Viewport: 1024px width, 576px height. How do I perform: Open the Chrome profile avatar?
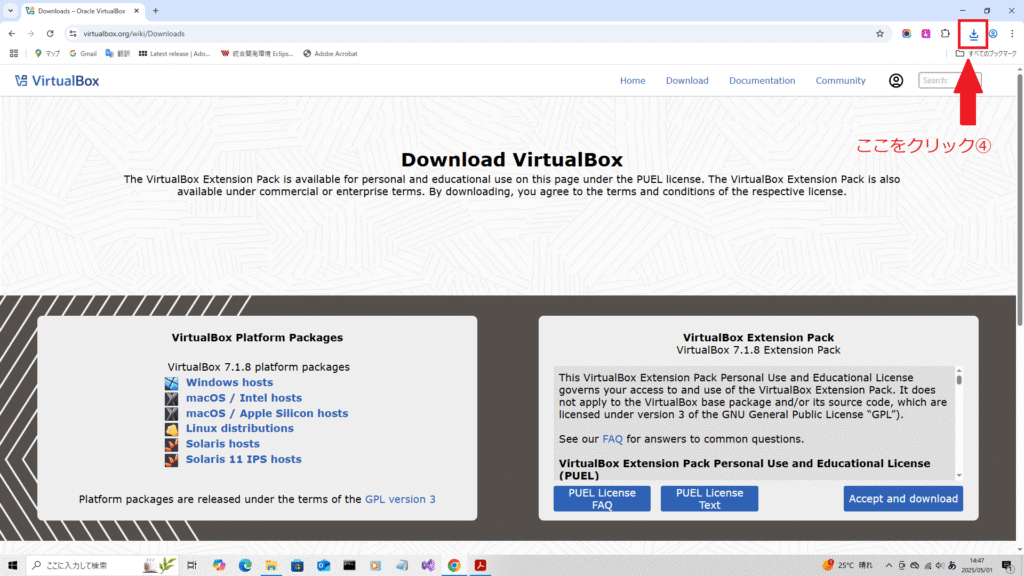993,34
